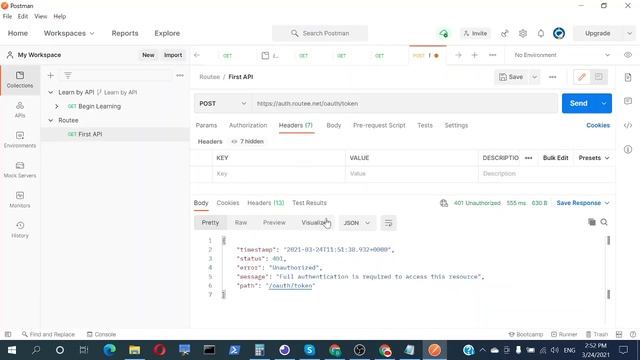The width and height of the screenshot is (640, 360).
Task: Open the No Environment dropdown
Action: click(562, 55)
